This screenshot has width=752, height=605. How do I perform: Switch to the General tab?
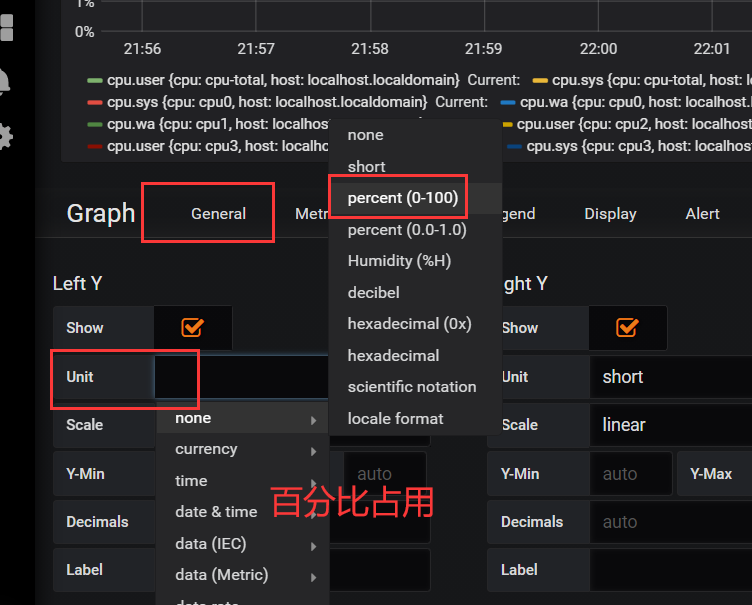pyautogui.click(x=218, y=214)
